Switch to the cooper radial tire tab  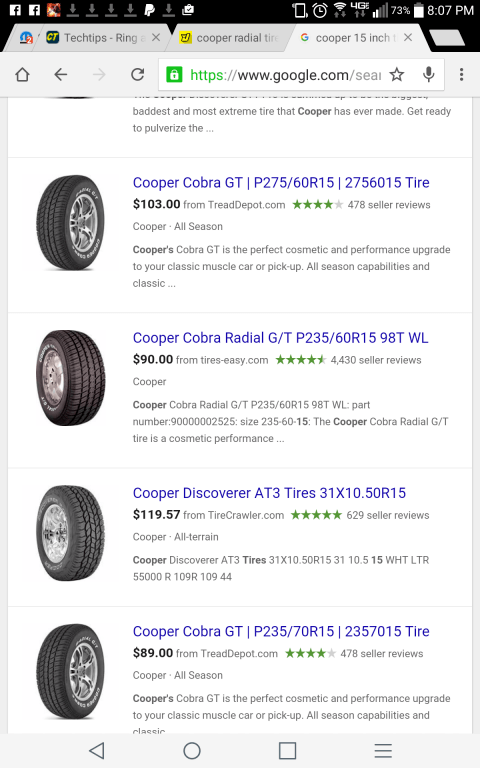coord(229,38)
